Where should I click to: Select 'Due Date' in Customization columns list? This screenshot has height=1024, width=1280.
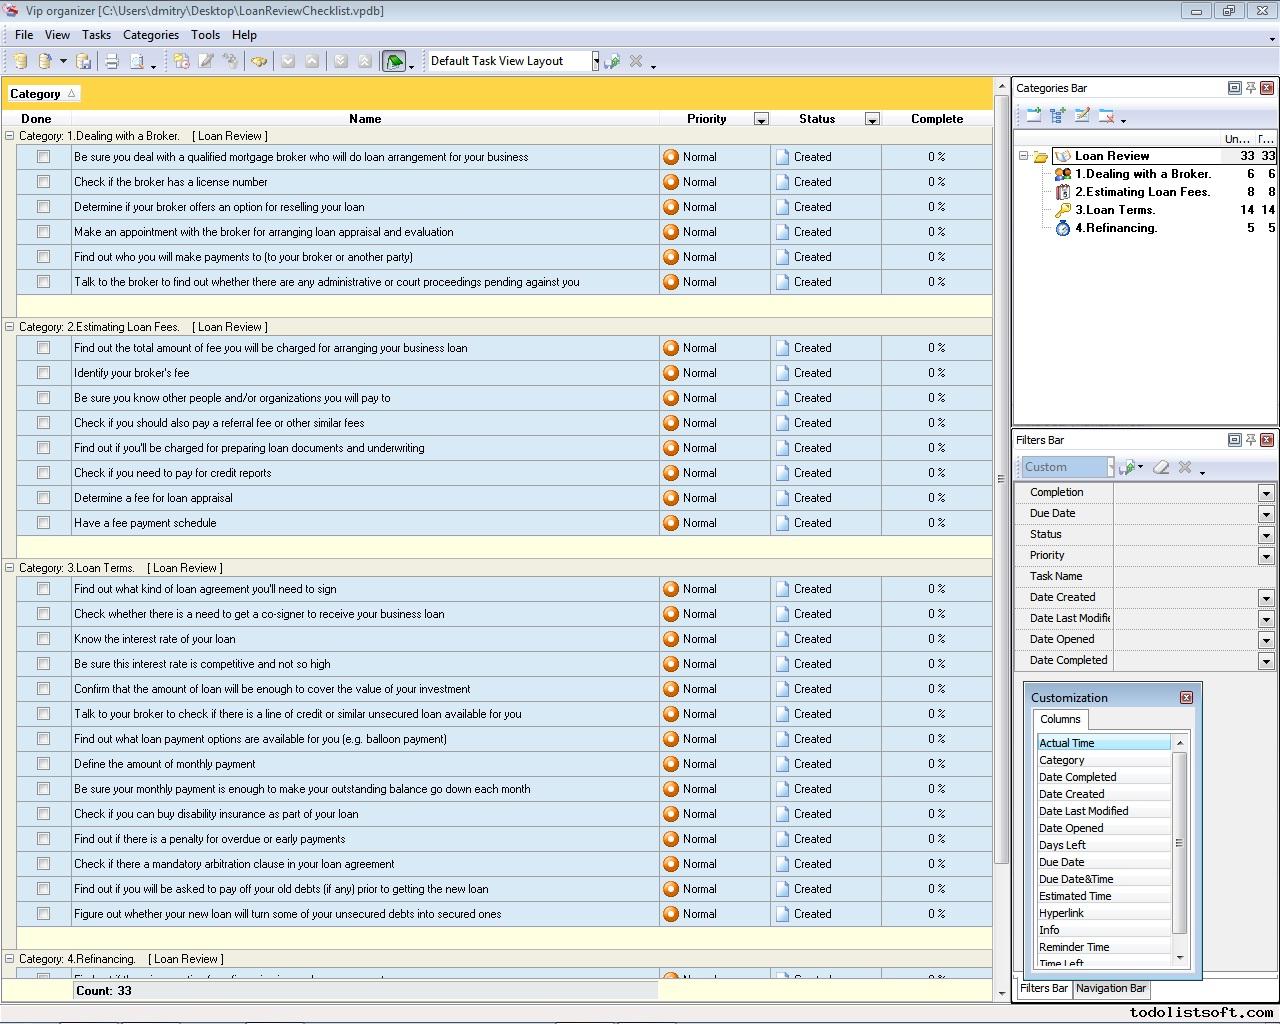pyautogui.click(x=1061, y=862)
